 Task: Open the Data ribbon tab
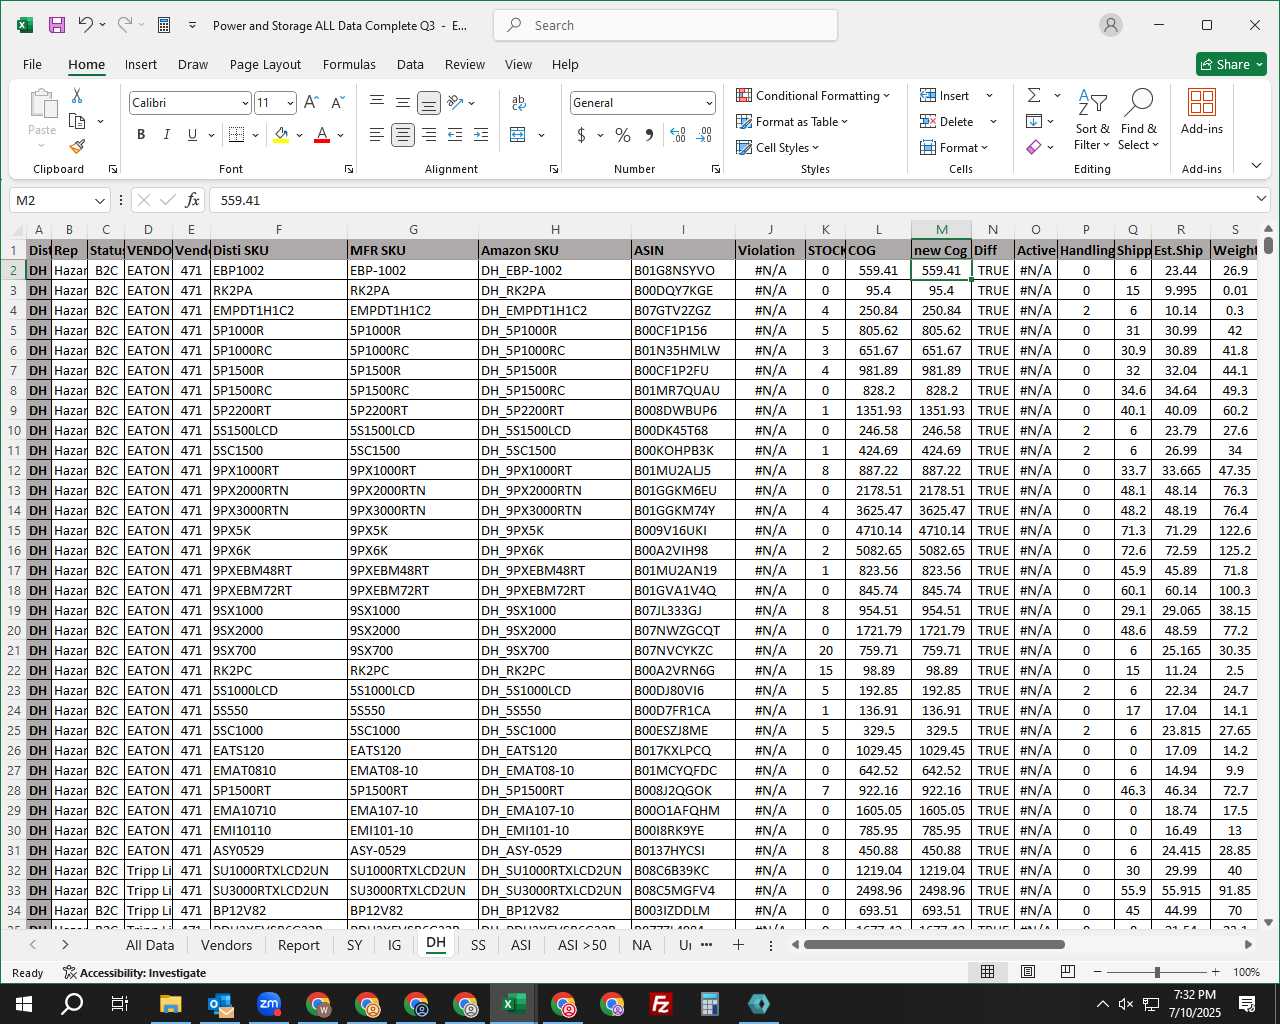coord(410,64)
